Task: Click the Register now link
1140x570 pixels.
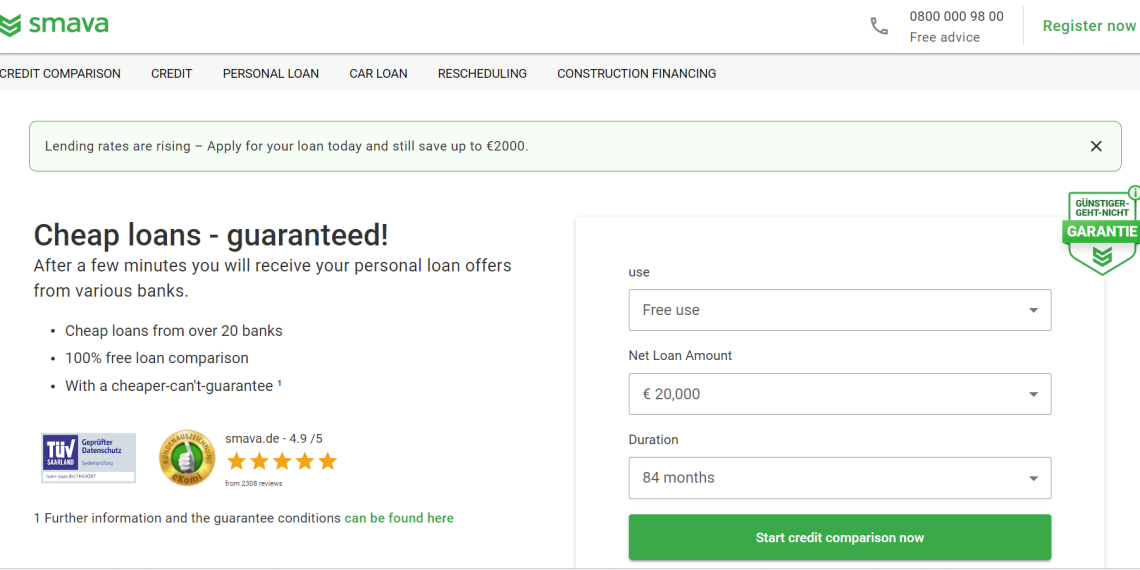Action: tap(1088, 26)
